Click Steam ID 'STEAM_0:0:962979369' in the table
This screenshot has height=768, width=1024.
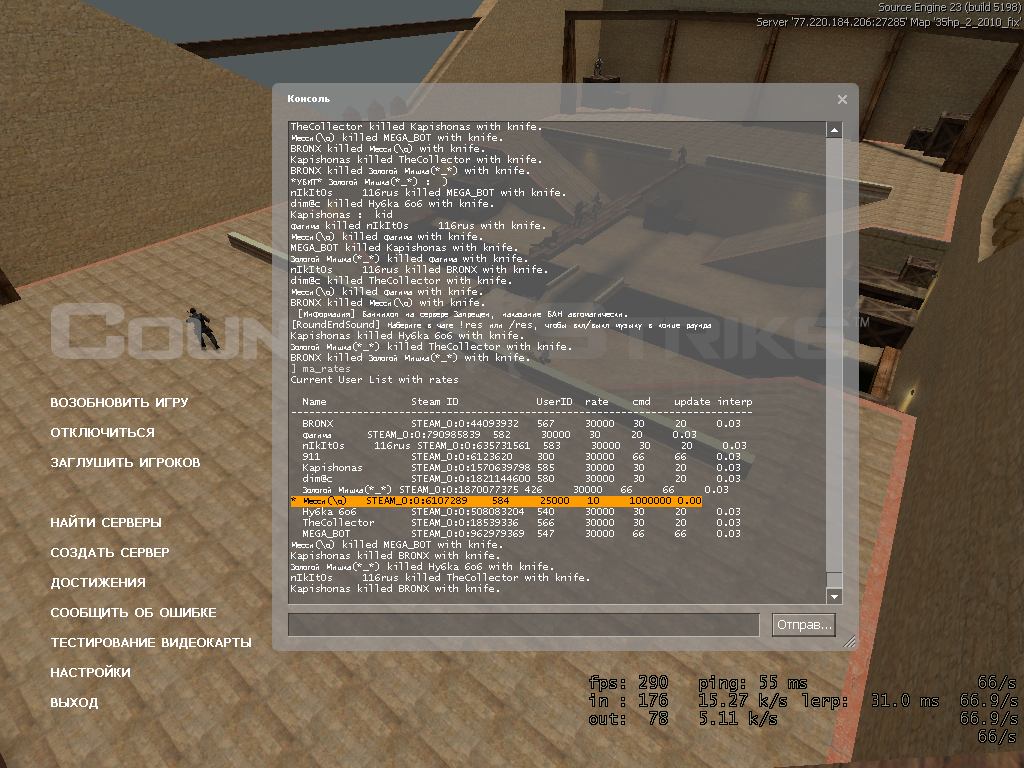point(468,534)
